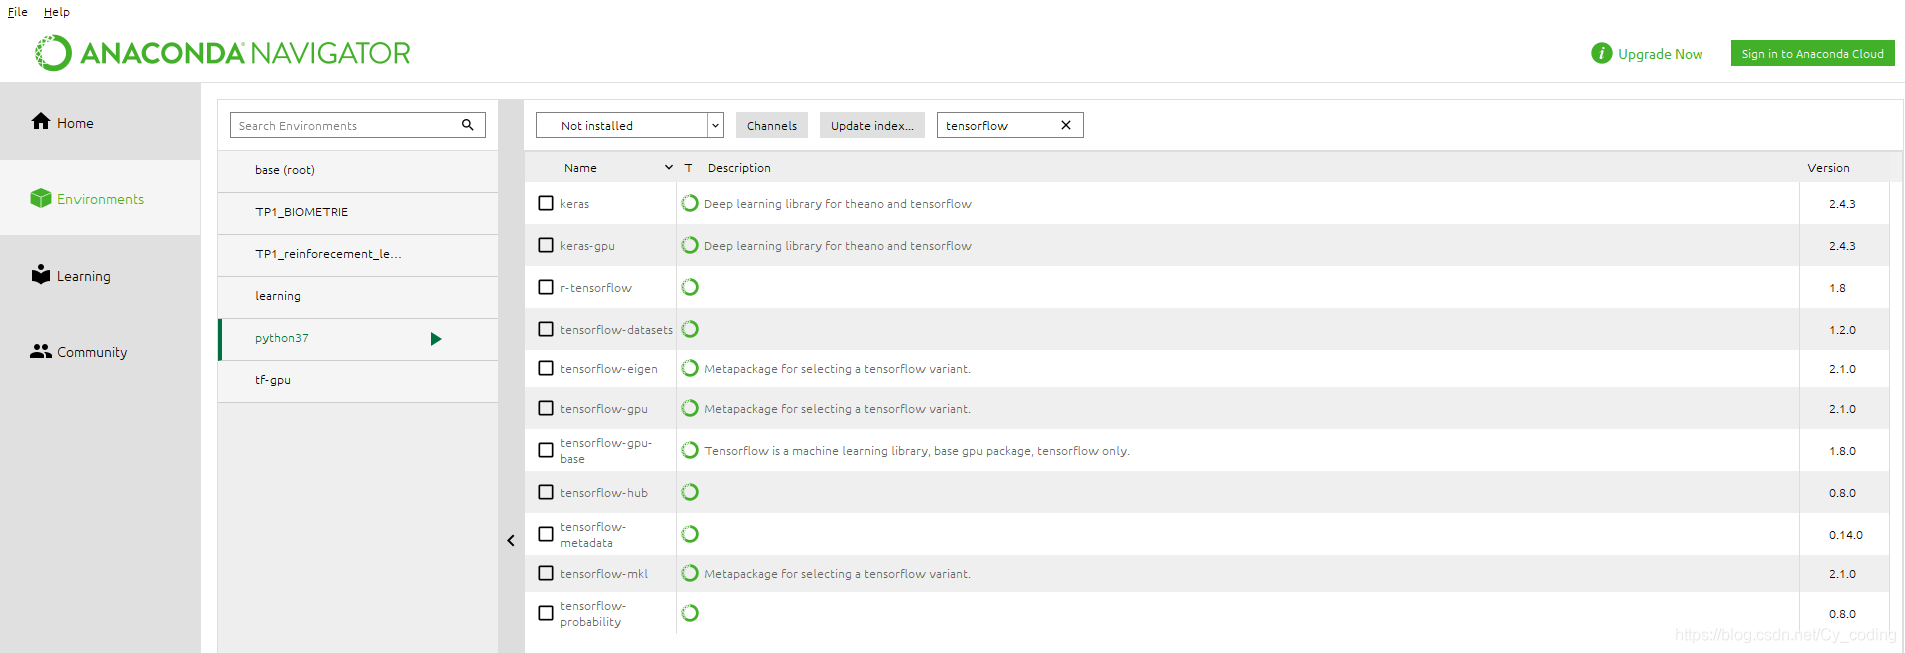Open the Not installed filter dropdown
Image resolution: width=1905 pixels, height=653 pixels.
click(x=630, y=125)
